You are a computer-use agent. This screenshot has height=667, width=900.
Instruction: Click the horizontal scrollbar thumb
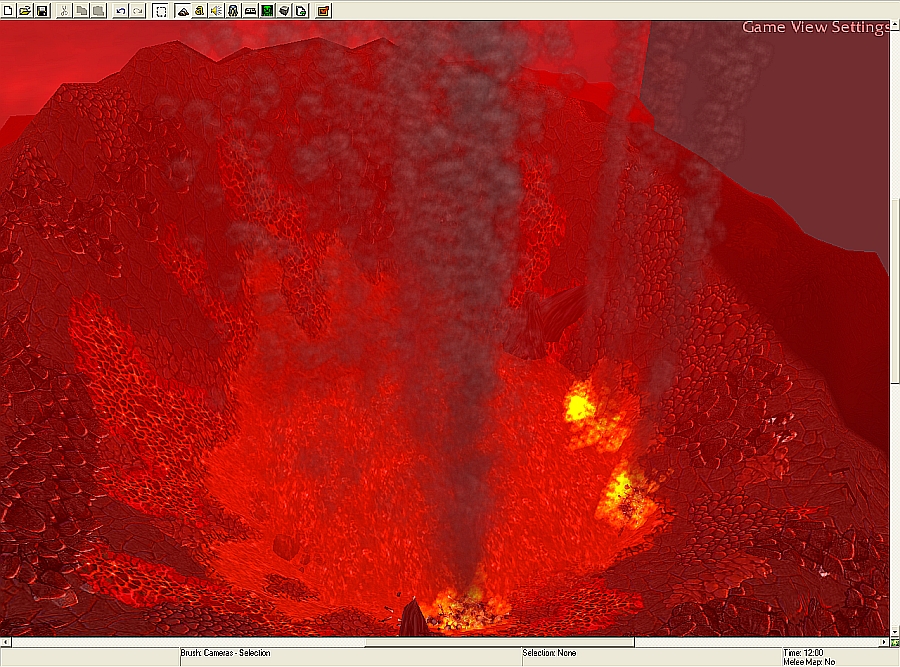click(499, 642)
